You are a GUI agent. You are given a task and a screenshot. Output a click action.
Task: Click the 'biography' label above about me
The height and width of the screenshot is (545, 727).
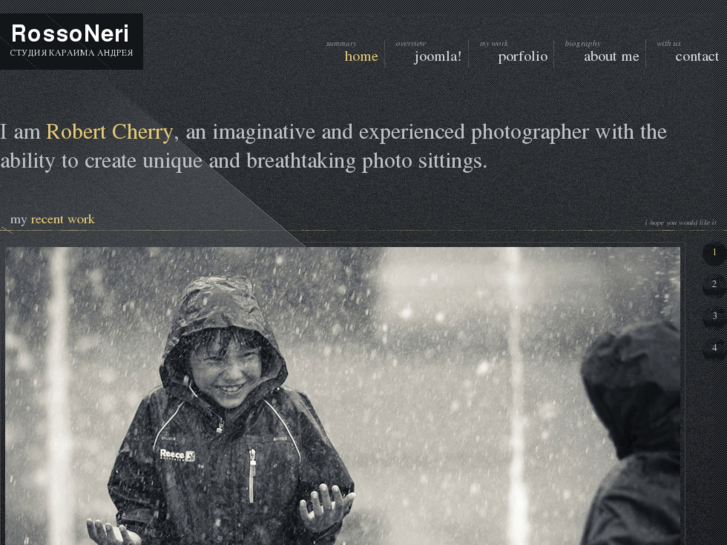click(x=583, y=44)
